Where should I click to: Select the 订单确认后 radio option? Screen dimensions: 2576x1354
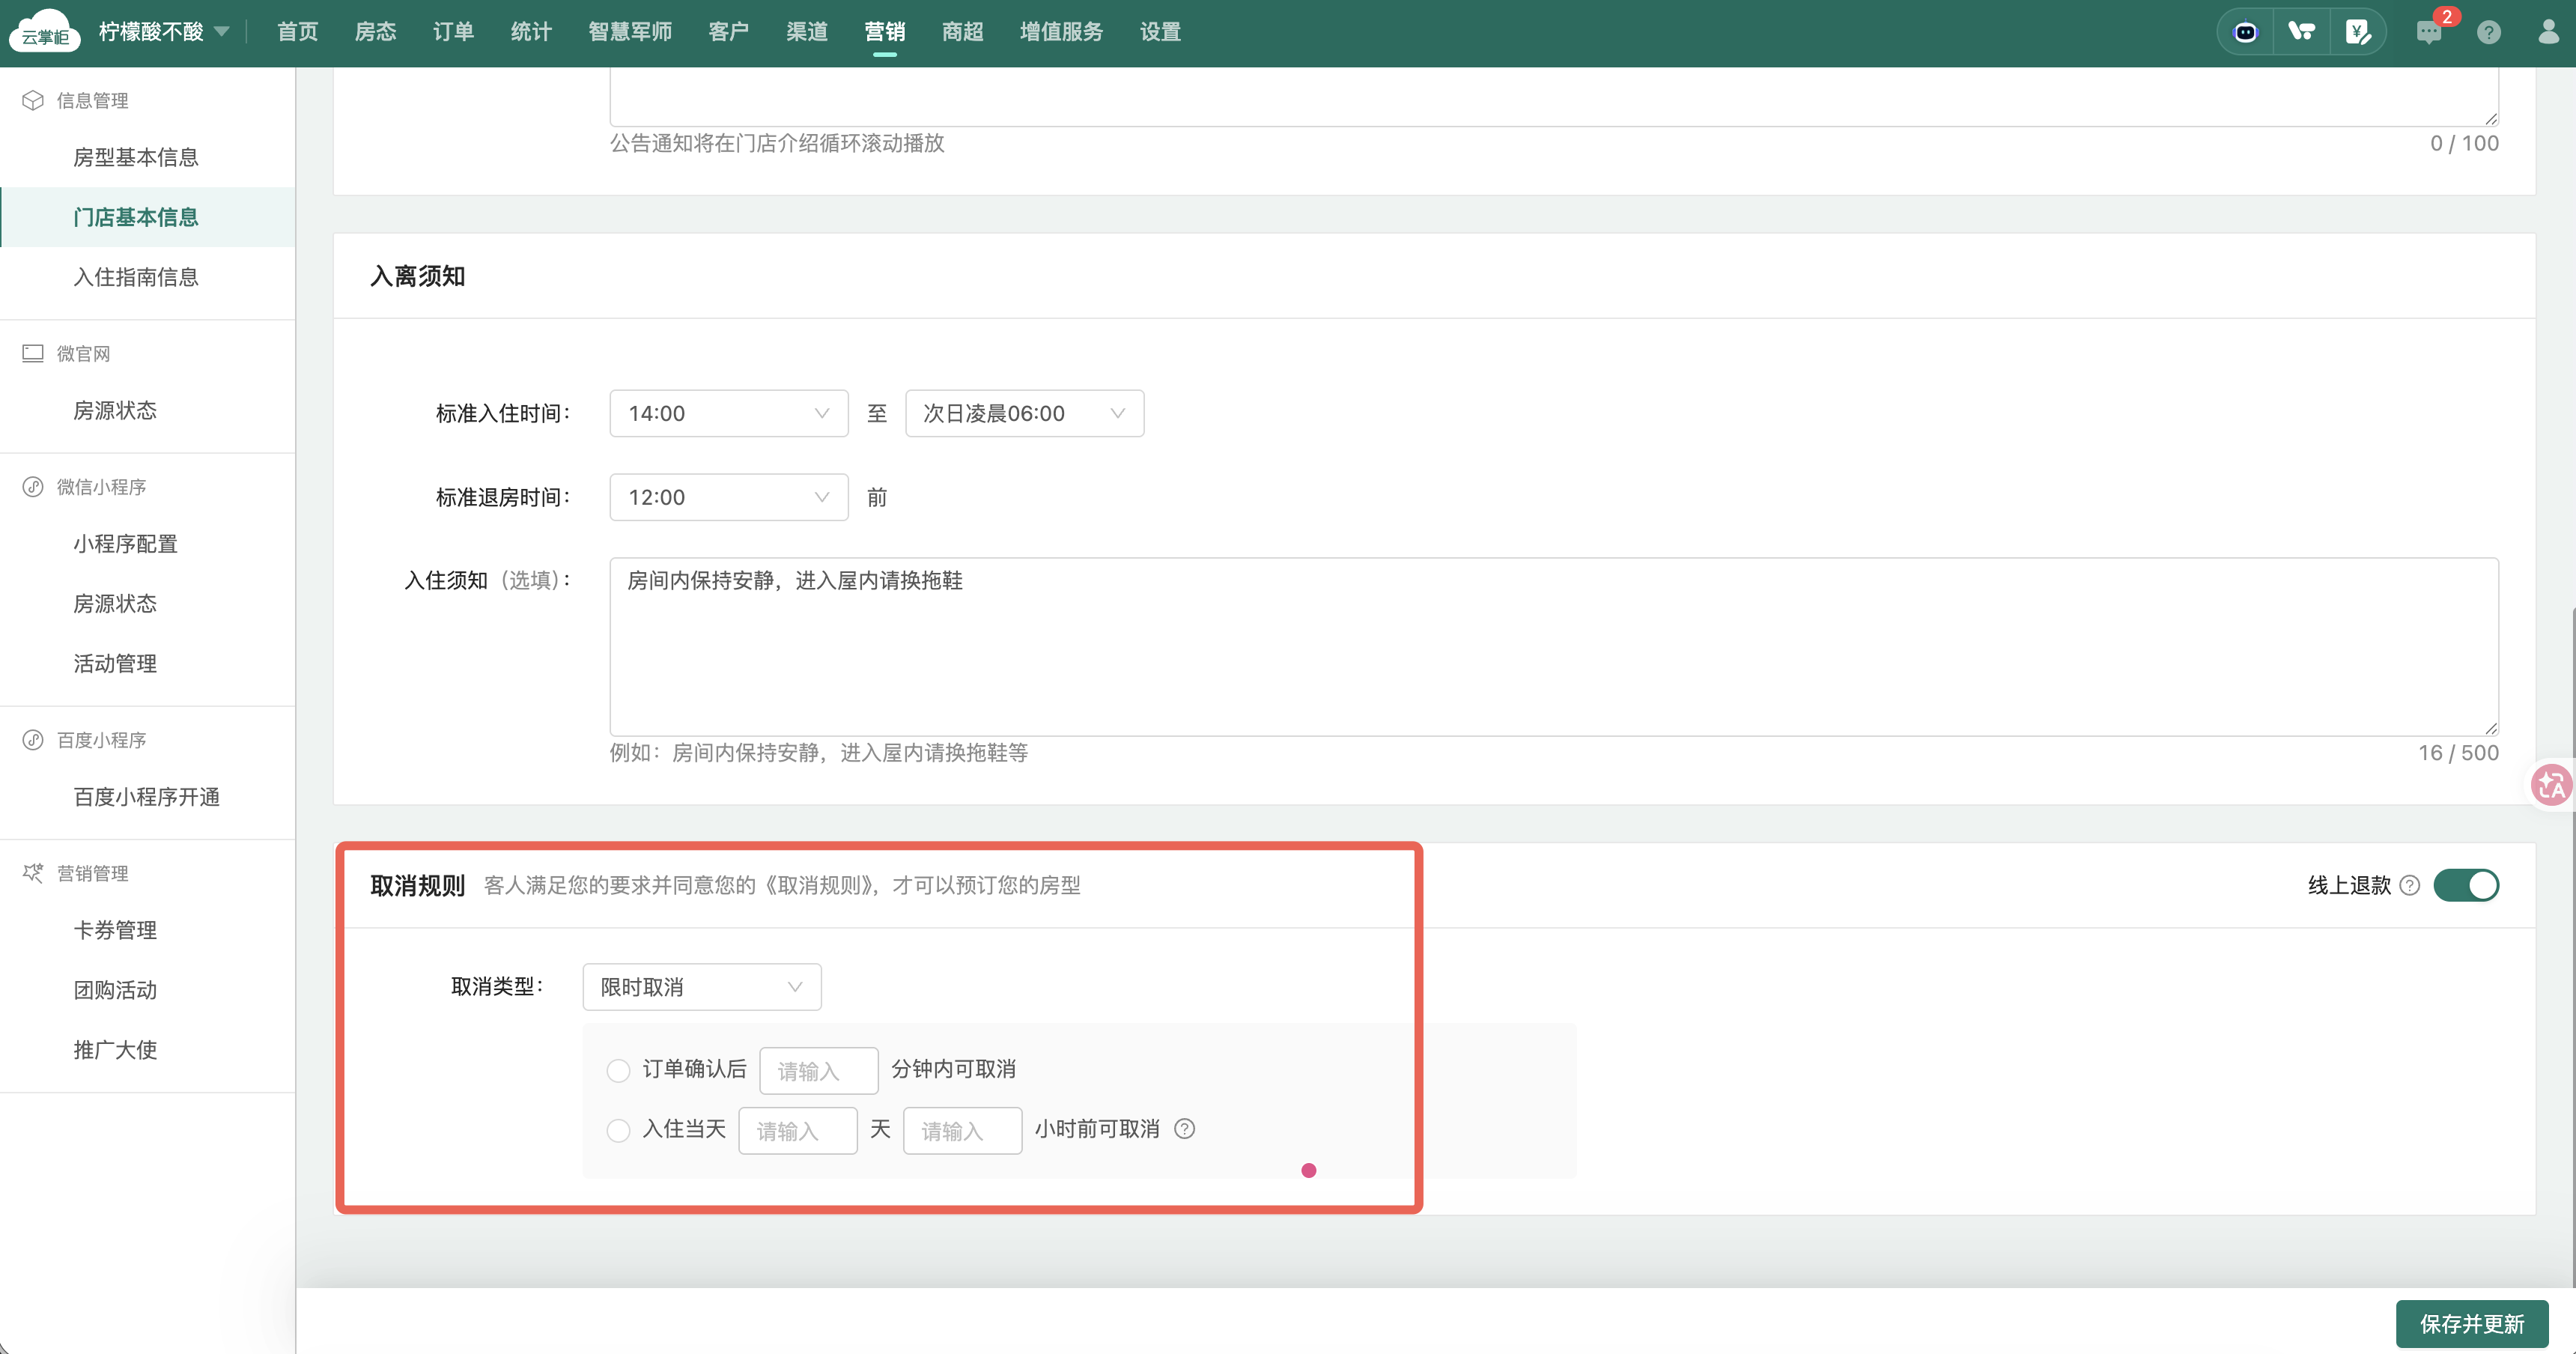coord(618,1070)
